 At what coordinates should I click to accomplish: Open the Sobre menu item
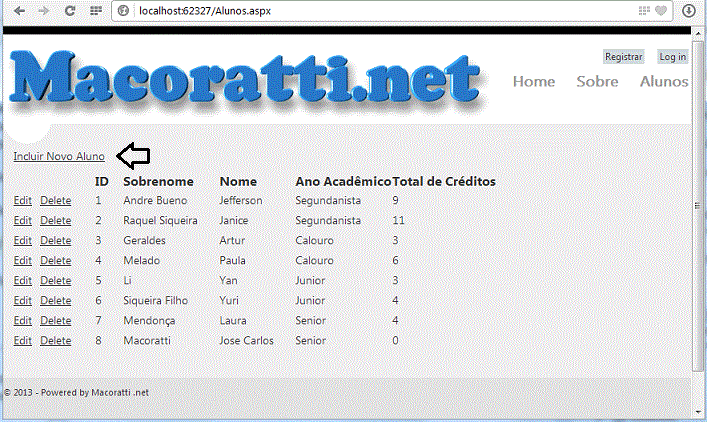point(597,82)
